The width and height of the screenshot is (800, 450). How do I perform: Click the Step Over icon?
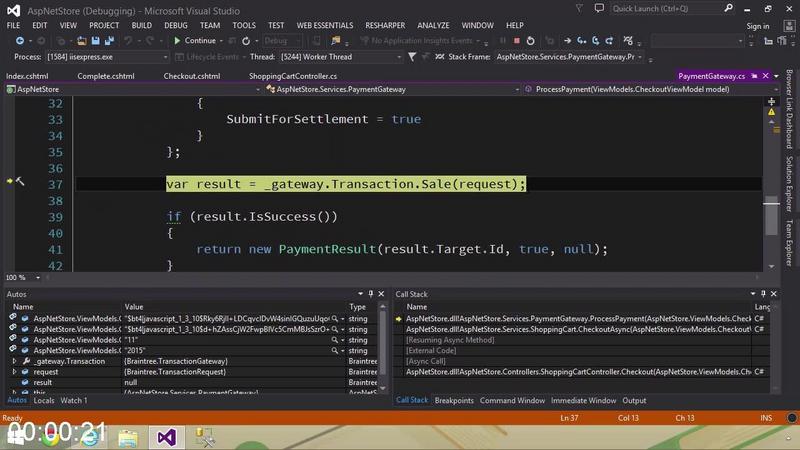(595, 41)
